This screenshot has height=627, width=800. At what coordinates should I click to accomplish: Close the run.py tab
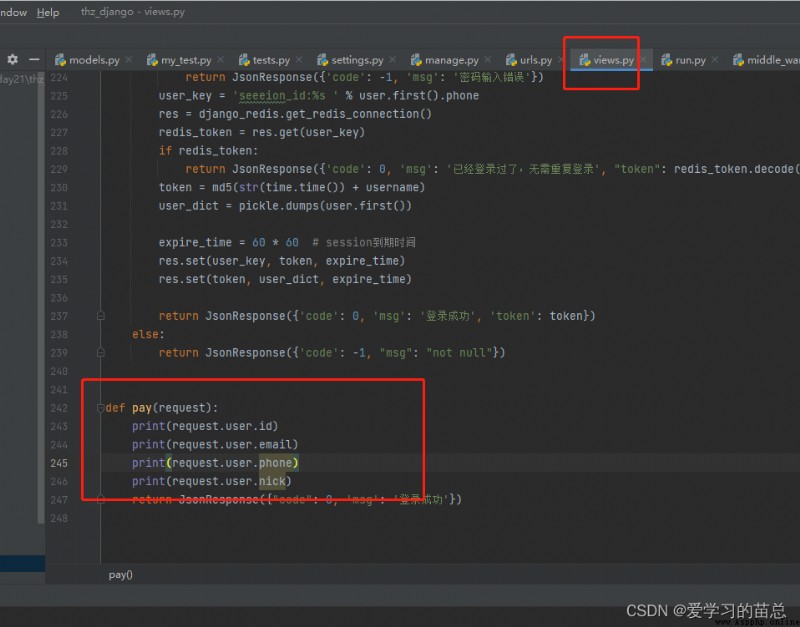click(x=715, y=60)
